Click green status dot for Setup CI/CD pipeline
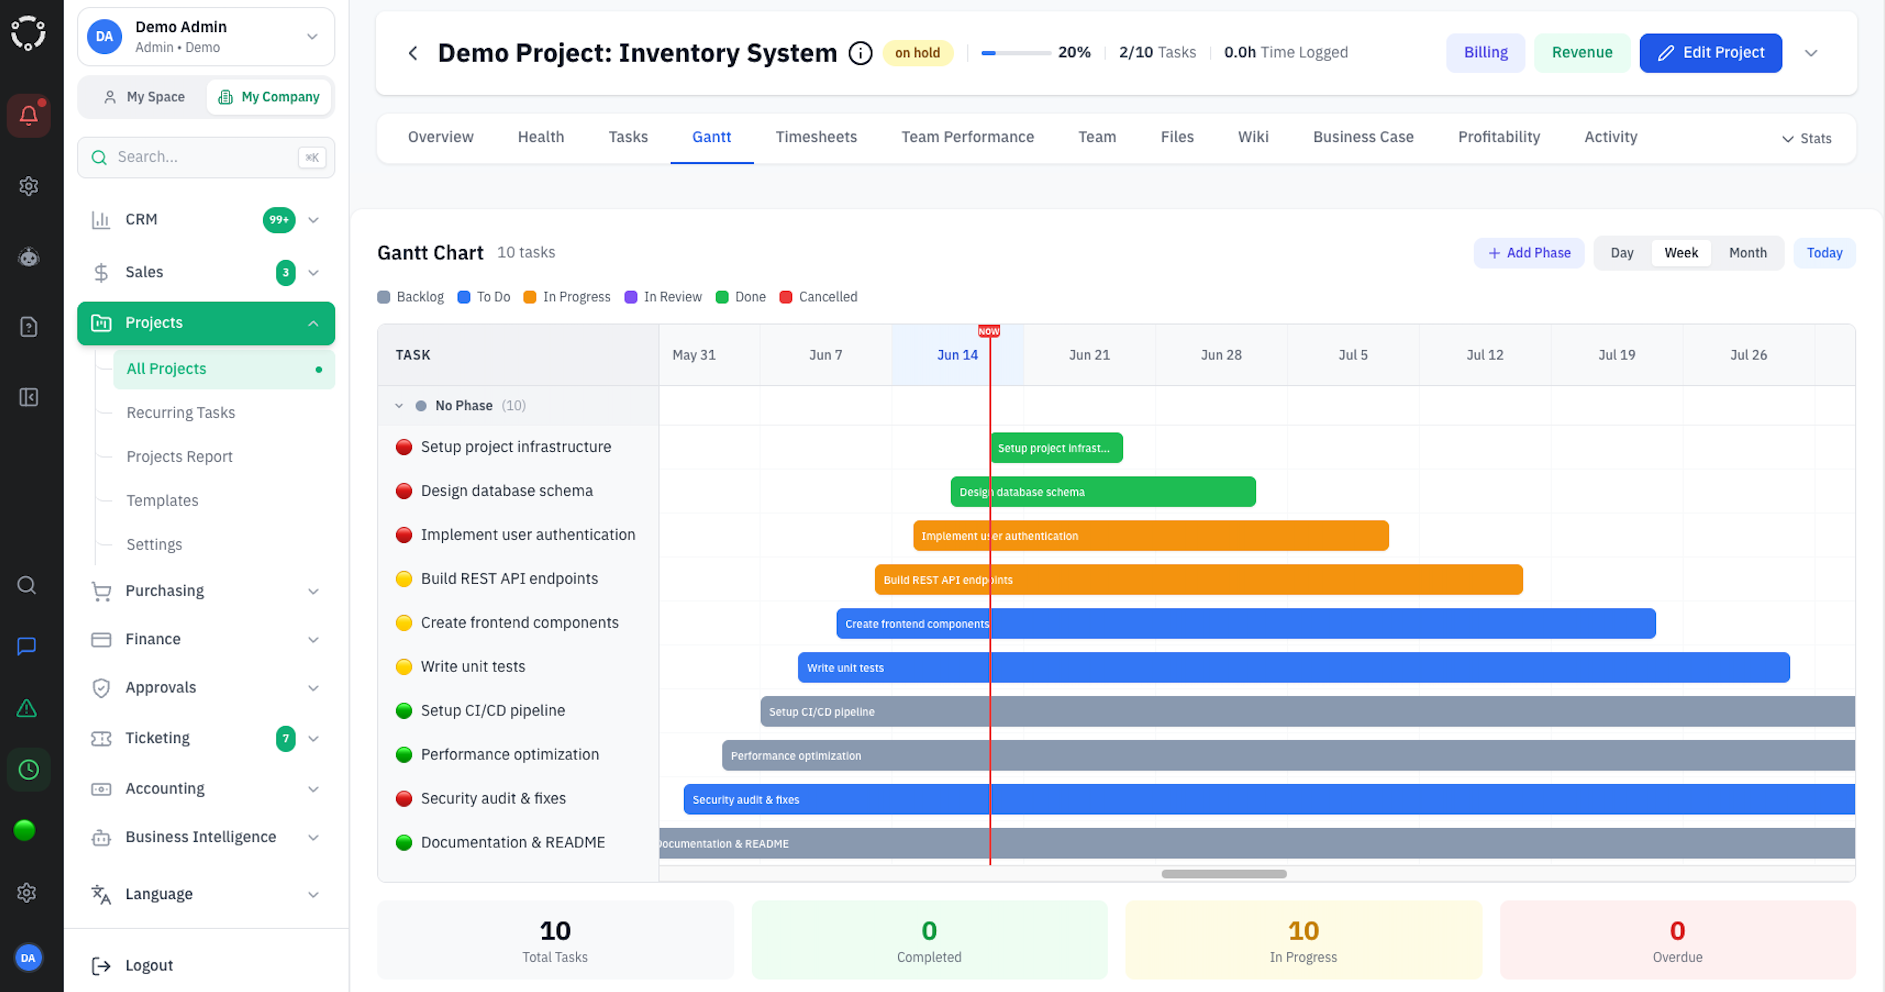Image resolution: width=1885 pixels, height=992 pixels. click(404, 711)
